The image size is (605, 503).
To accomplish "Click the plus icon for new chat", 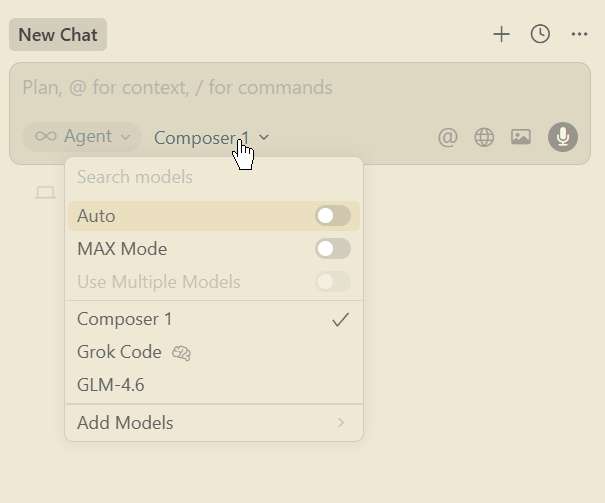I will pos(501,34).
